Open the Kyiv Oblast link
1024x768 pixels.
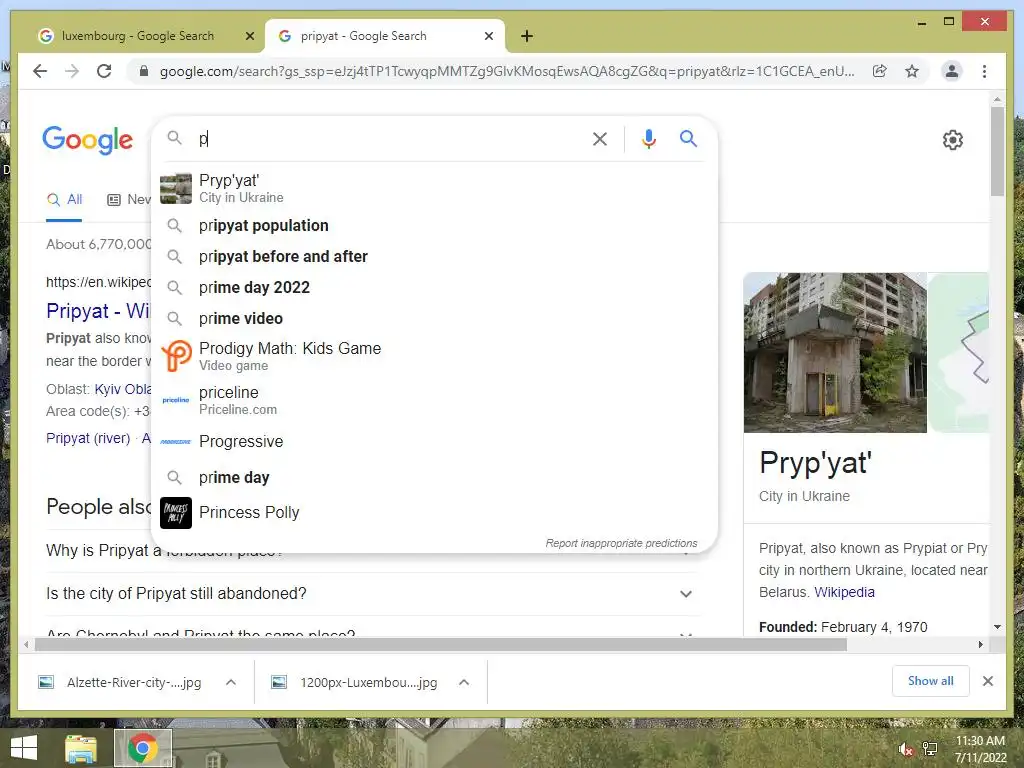coord(123,389)
